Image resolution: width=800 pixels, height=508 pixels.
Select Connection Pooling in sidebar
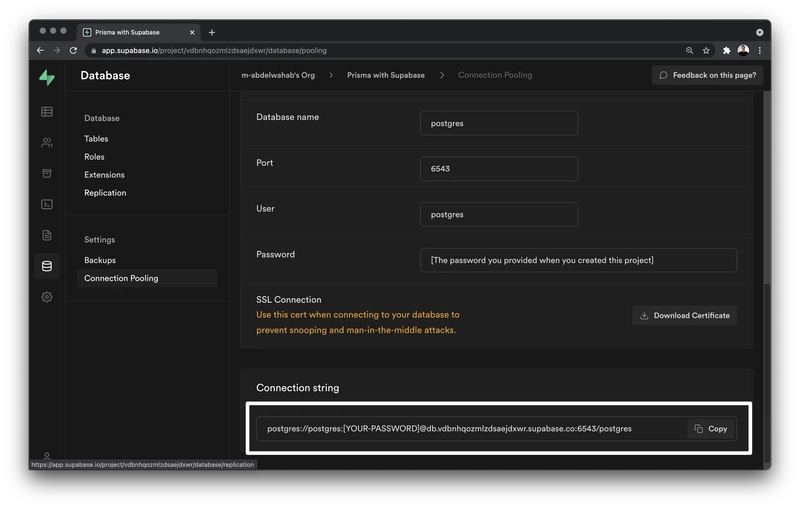click(x=147, y=278)
